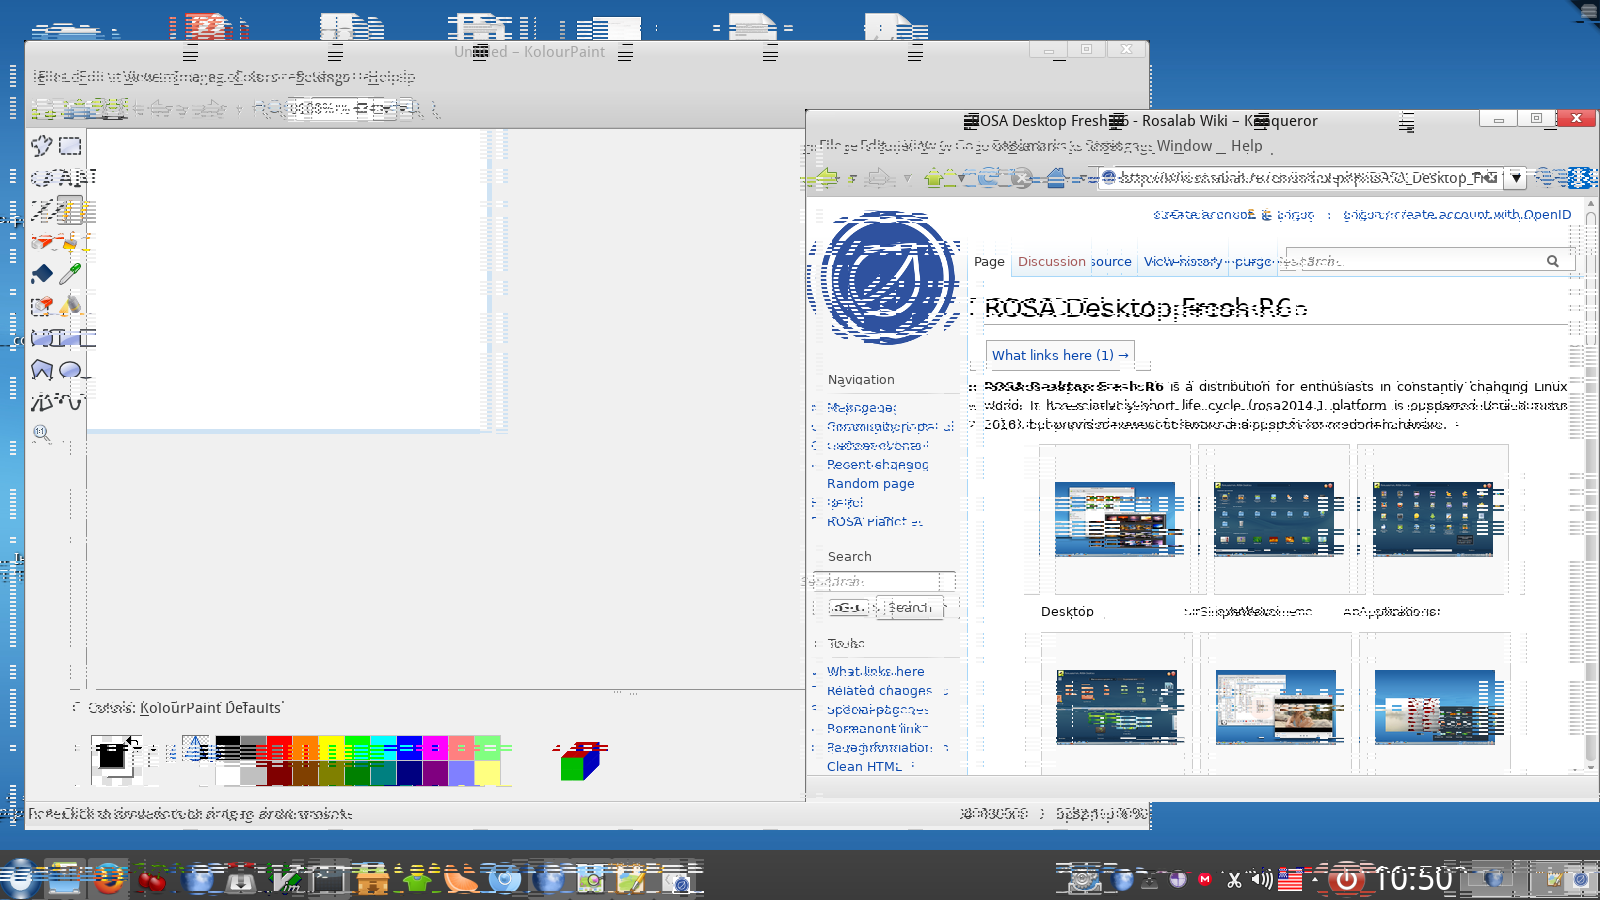Select the Polygon shape tool
Screen dimensions: 1600x900
point(42,370)
